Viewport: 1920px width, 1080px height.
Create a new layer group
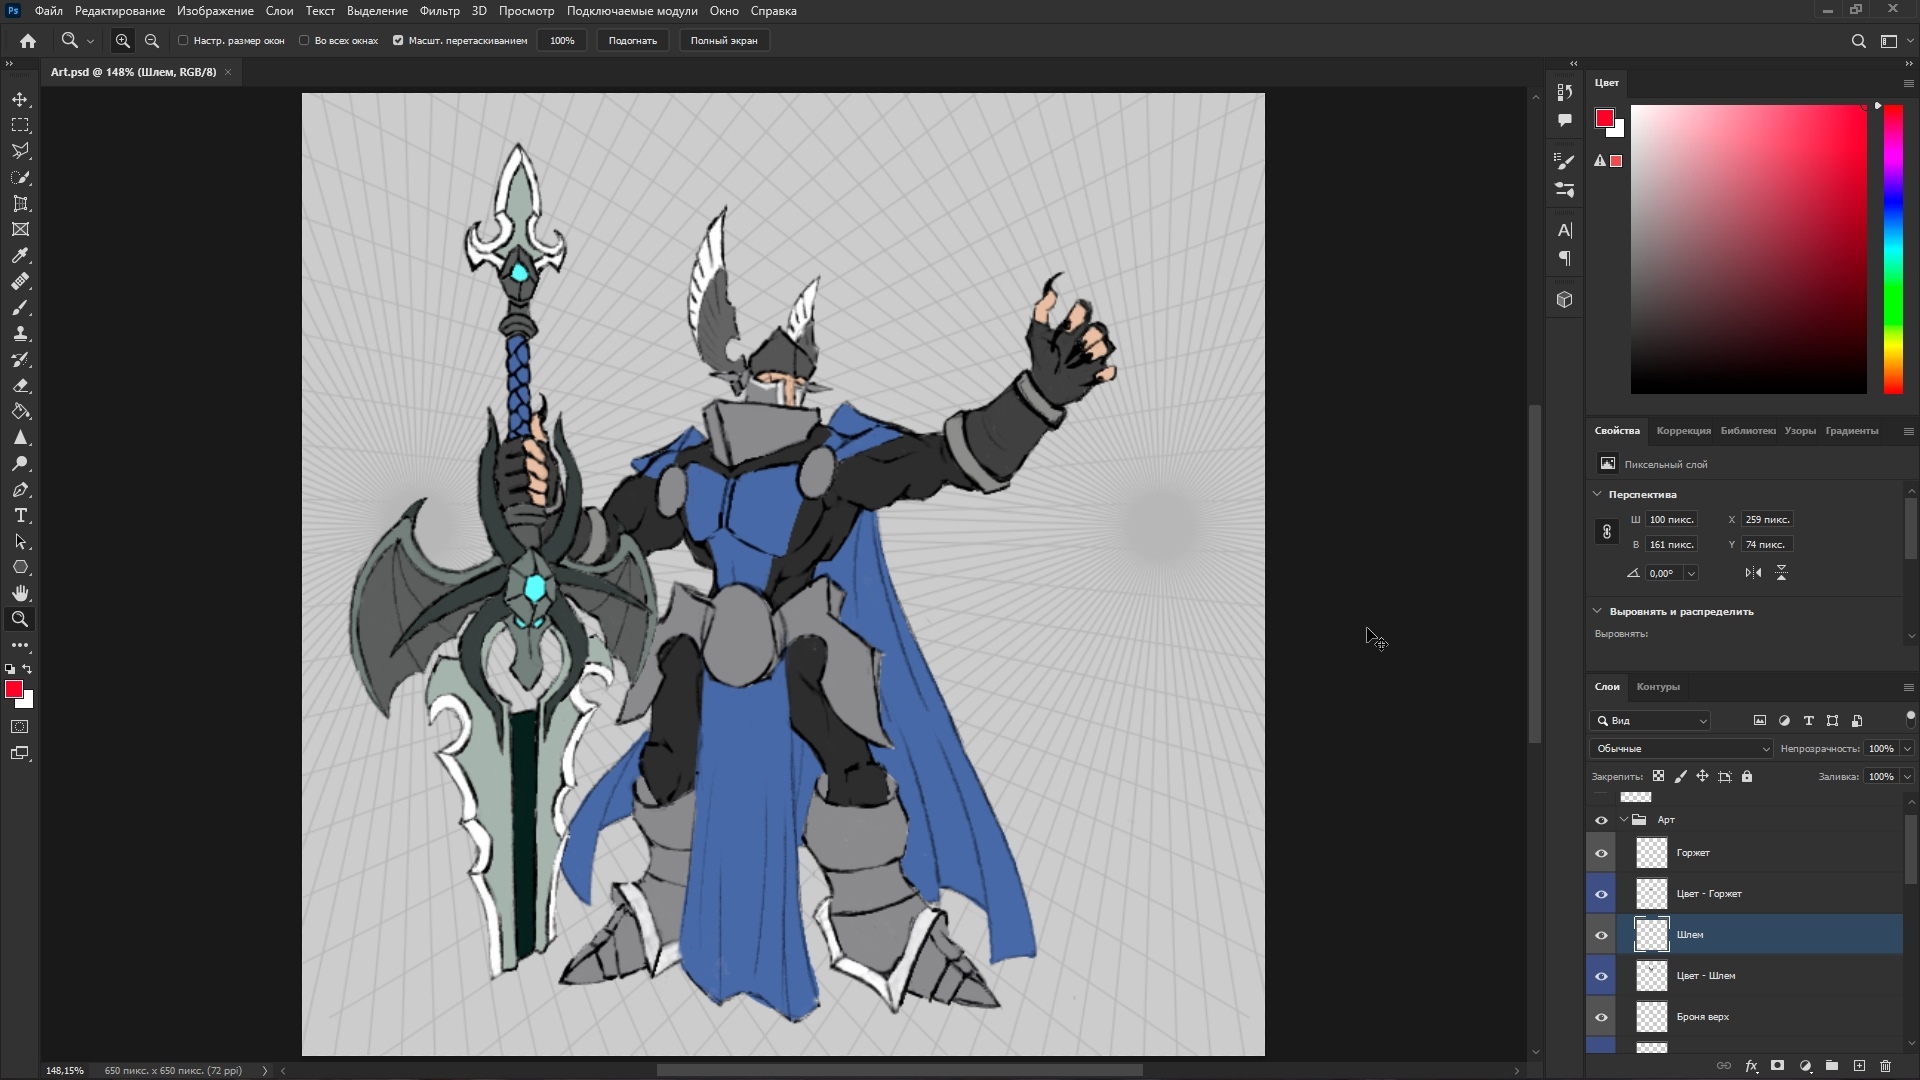click(1832, 1066)
